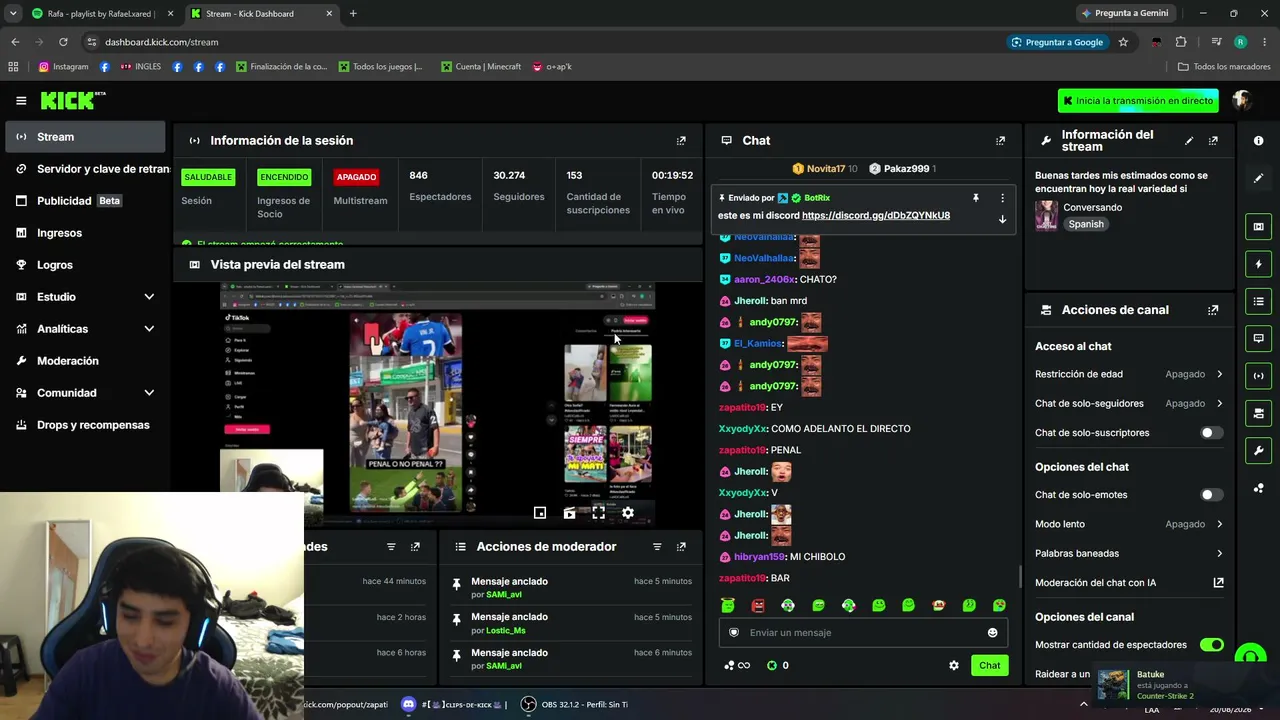Toggle the list panel icon in right sidebar
This screenshot has width=1280, height=720.
tap(1258, 301)
